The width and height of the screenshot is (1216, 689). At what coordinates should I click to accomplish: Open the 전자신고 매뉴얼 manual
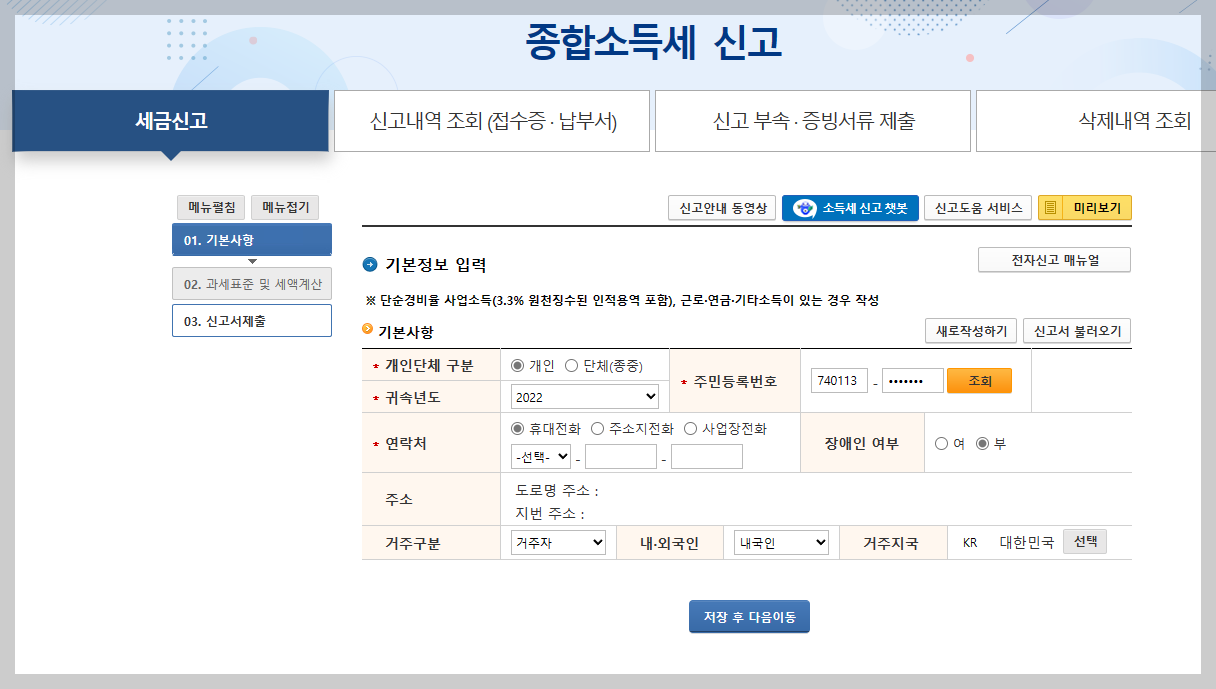coord(1054,259)
